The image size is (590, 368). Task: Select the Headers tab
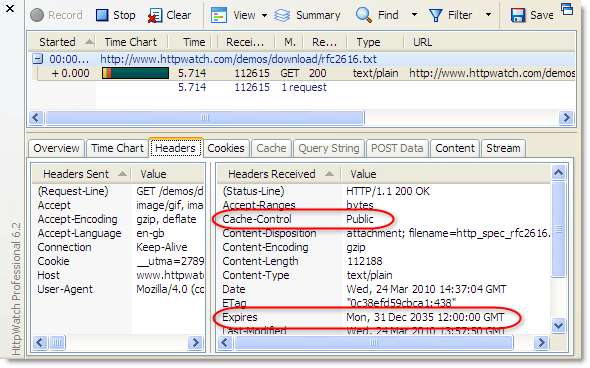point(175,148)
